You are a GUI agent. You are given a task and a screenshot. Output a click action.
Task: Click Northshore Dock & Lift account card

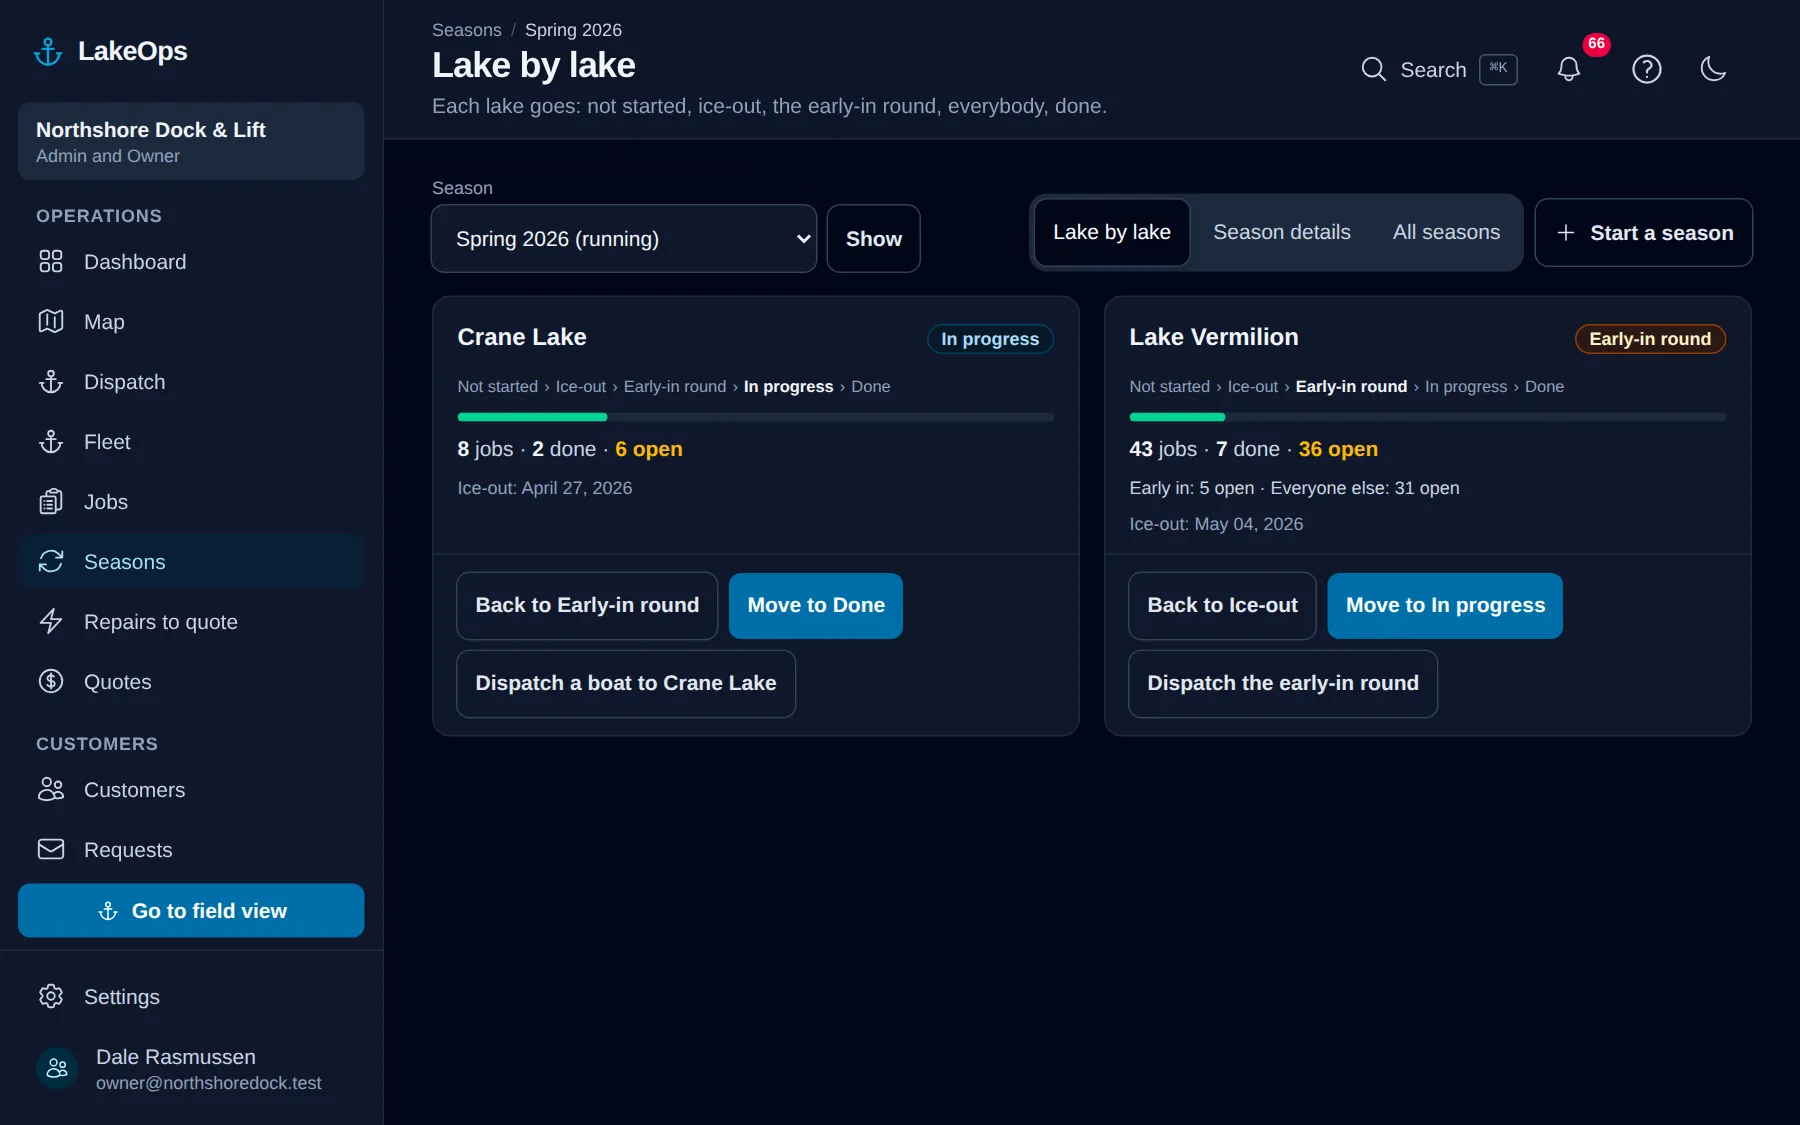191,141
